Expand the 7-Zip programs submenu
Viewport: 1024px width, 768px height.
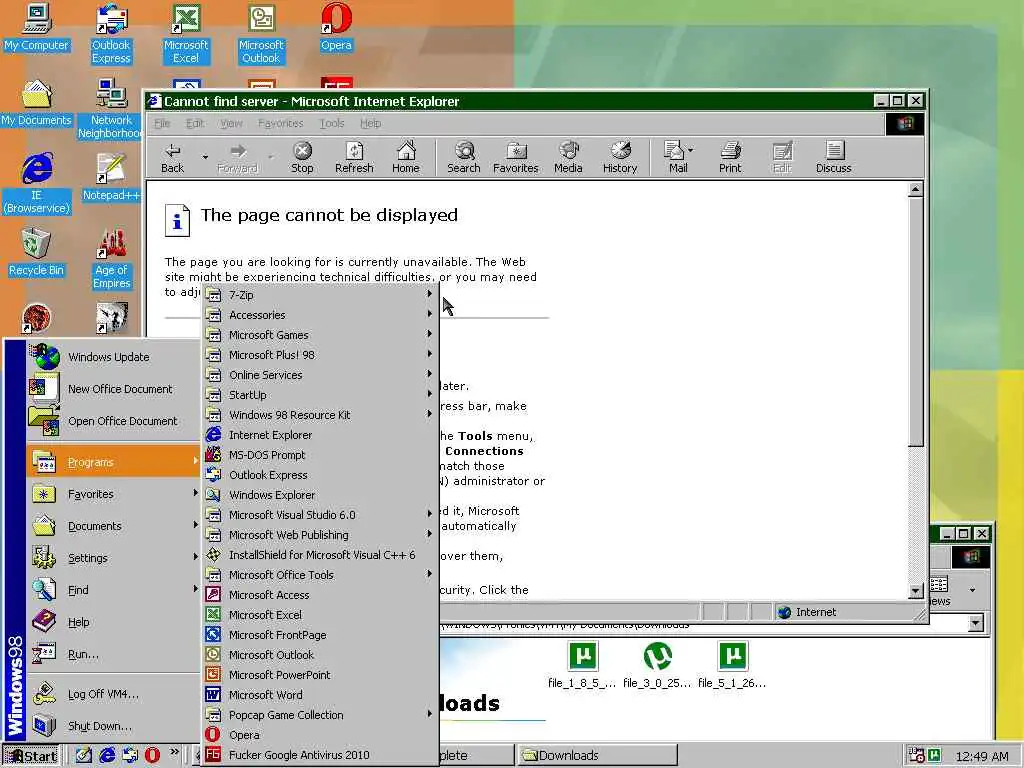[x=320, y=295]
